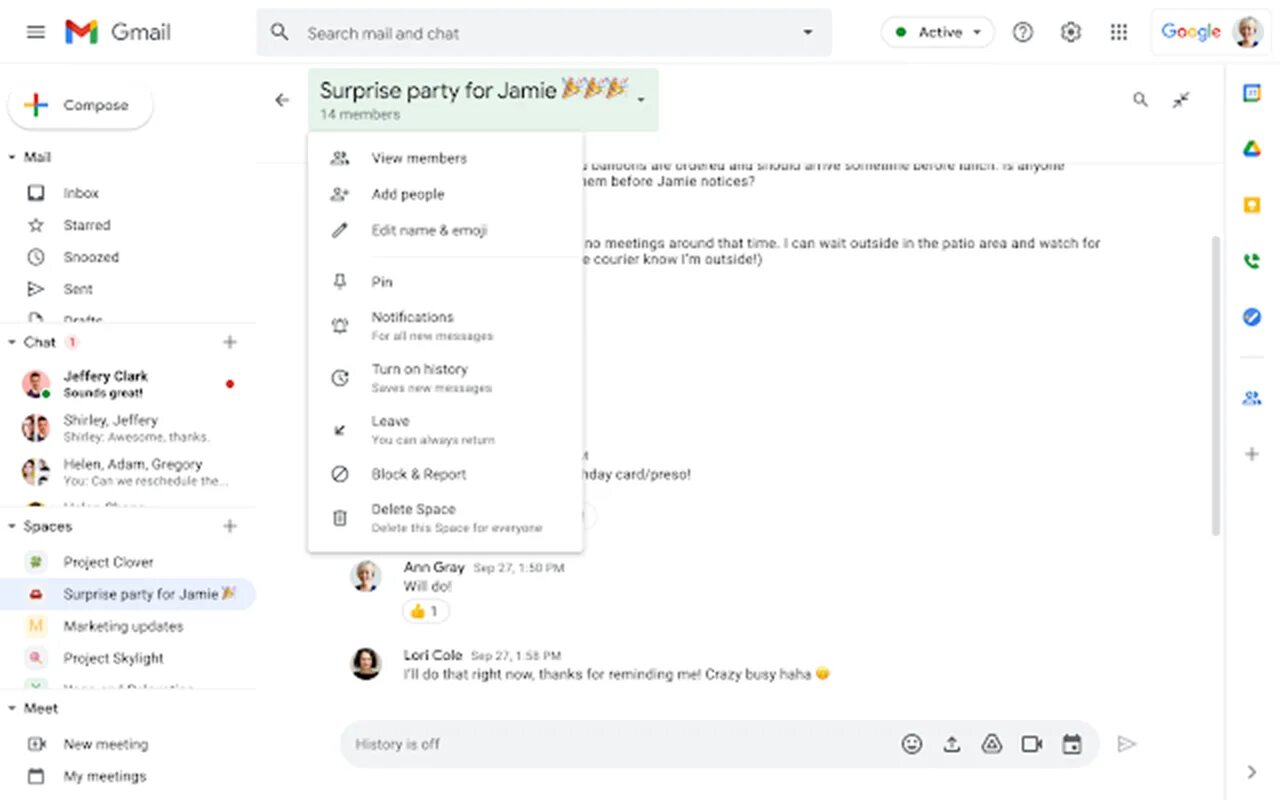This screenshot has height=800, width=1280.
Task: Select the upload file icon in message bar
Action: [x=951, y=744]
